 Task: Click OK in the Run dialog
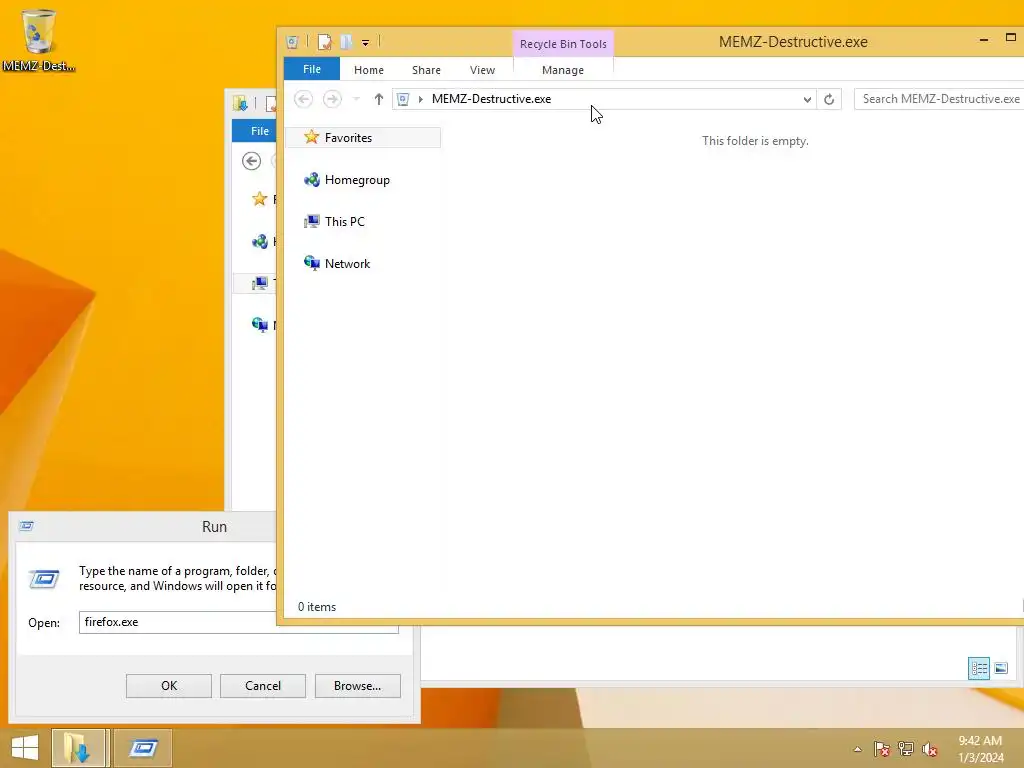168,686
